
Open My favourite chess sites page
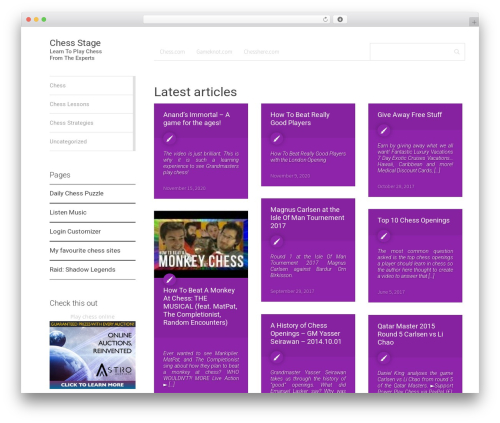coord(85,250)
